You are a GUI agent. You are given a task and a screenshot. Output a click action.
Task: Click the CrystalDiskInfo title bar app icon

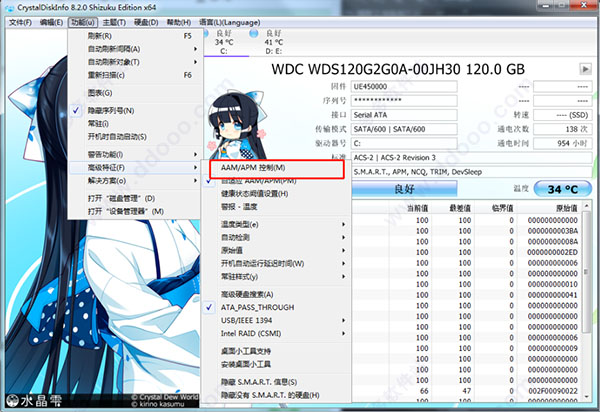click(x=10, y=7)
